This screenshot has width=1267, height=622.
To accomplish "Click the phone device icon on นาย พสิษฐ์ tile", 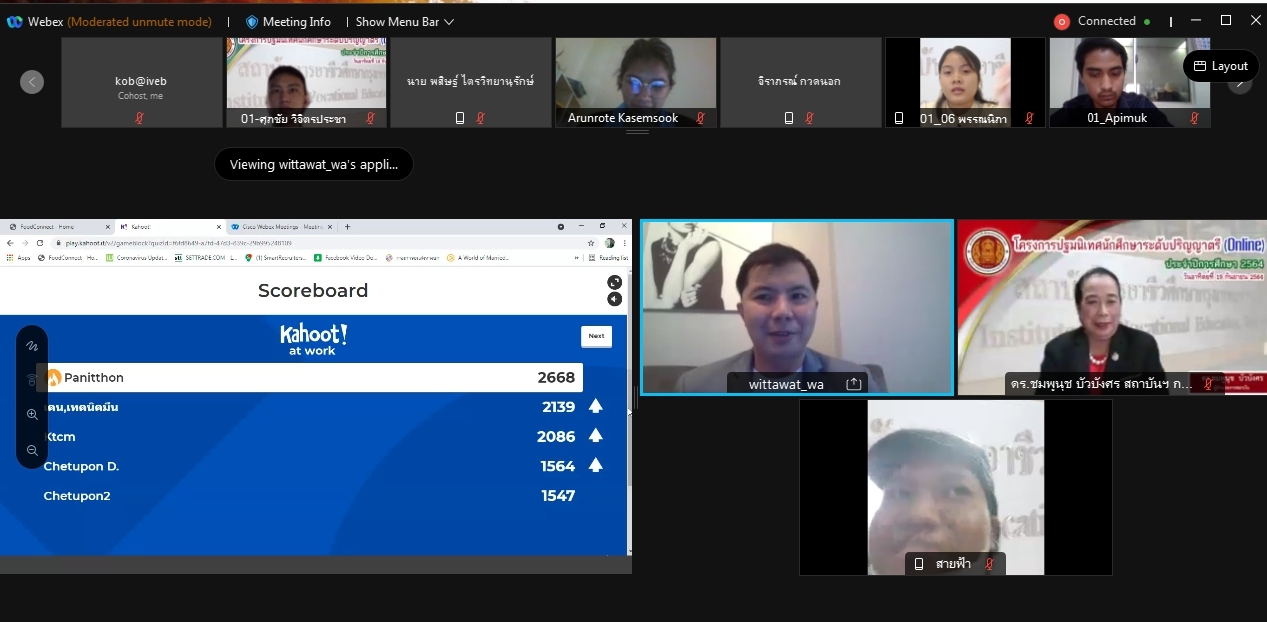I will pyautogui.click(x=460, y=118).
